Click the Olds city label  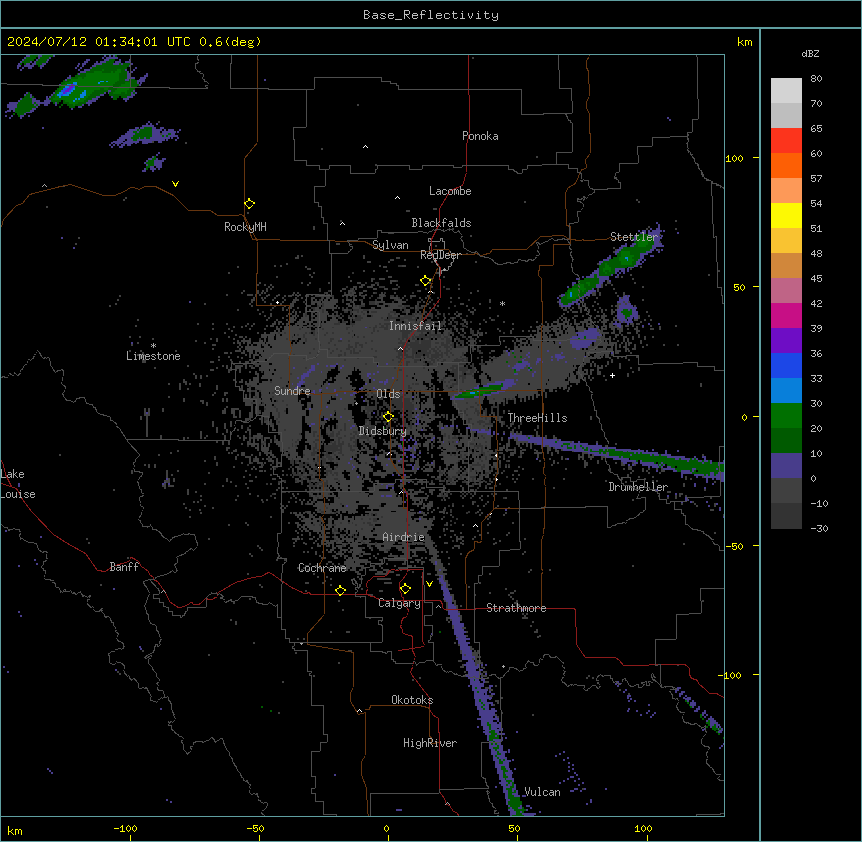pyautogui.click(x=388, y=394)
